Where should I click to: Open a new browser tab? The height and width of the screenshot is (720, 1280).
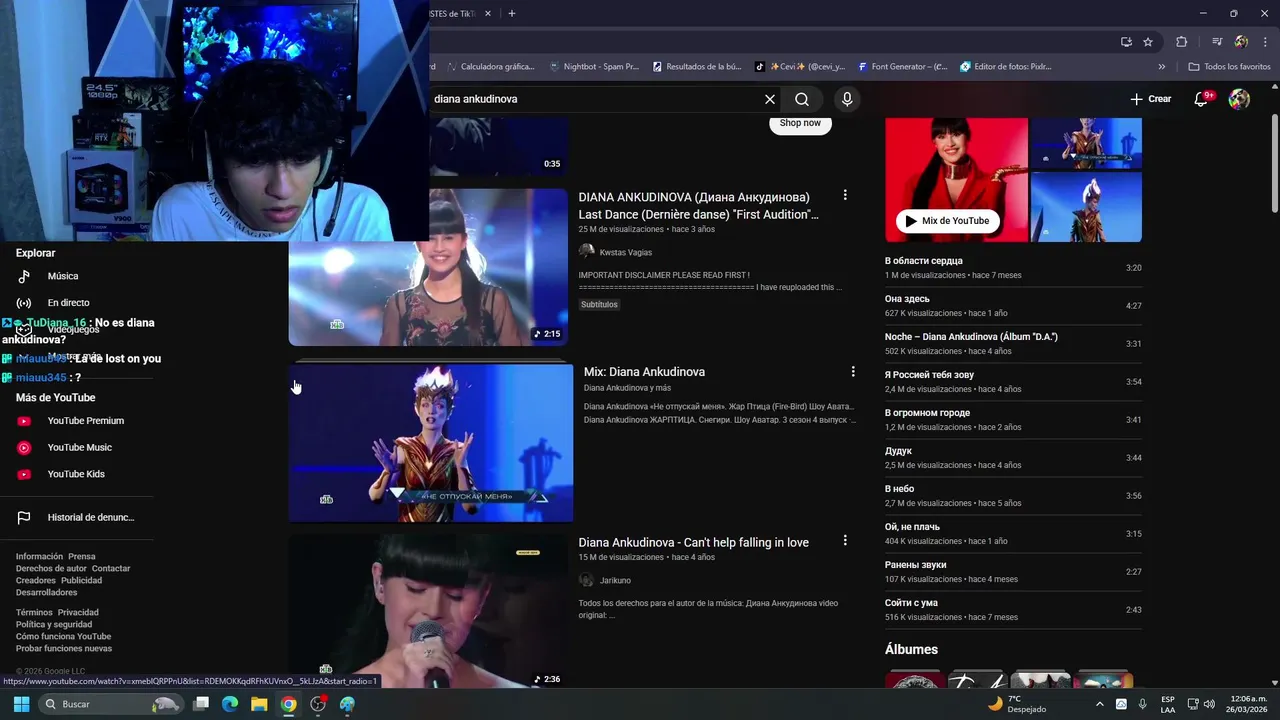point(512,13)
